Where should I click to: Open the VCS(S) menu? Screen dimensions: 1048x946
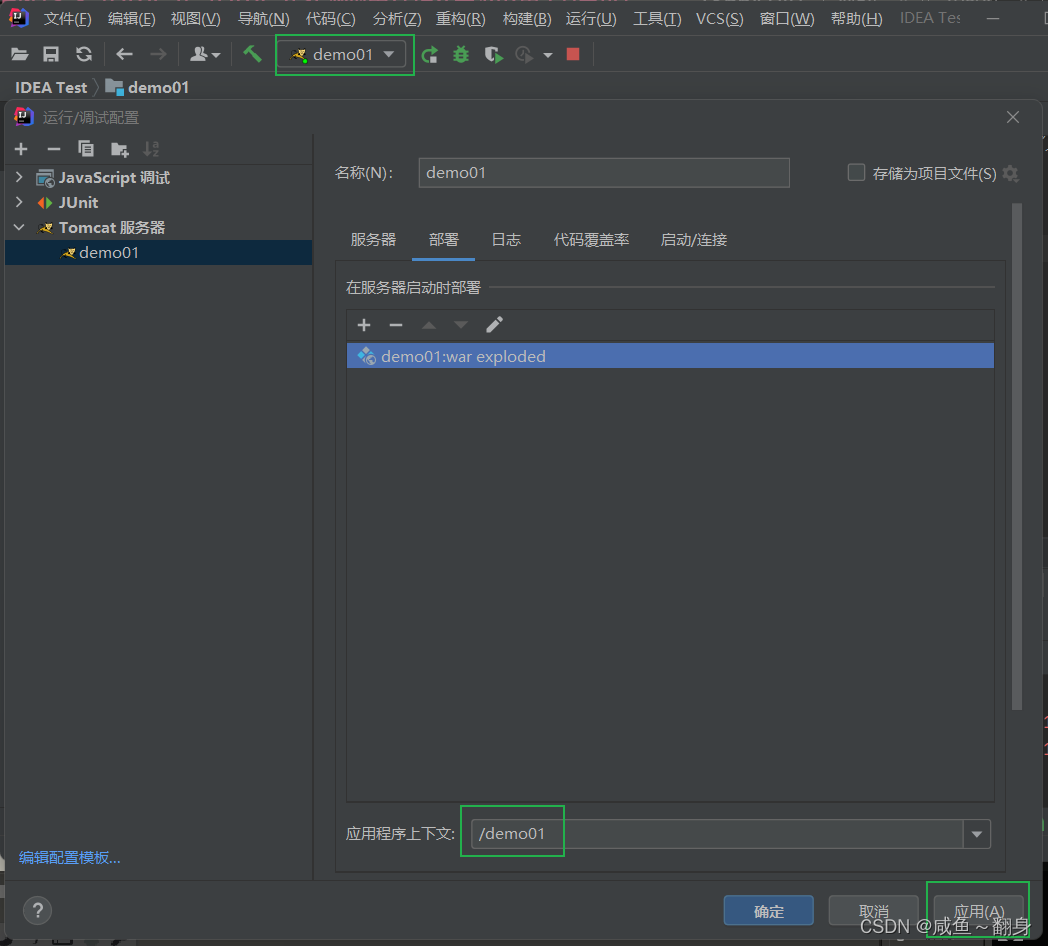click(x=719, y=19)
